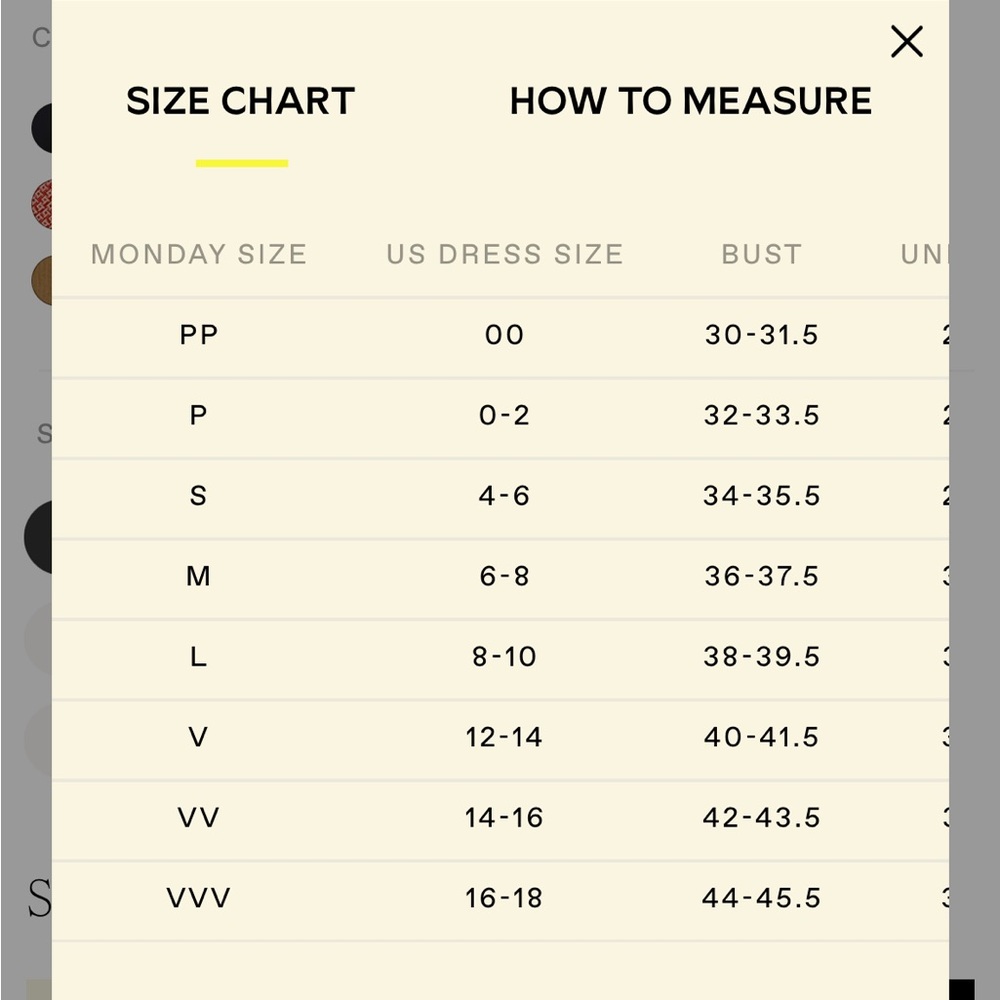Screen dimensions: 1000x1000
Task: Click the M size row label
Action: 198,576
